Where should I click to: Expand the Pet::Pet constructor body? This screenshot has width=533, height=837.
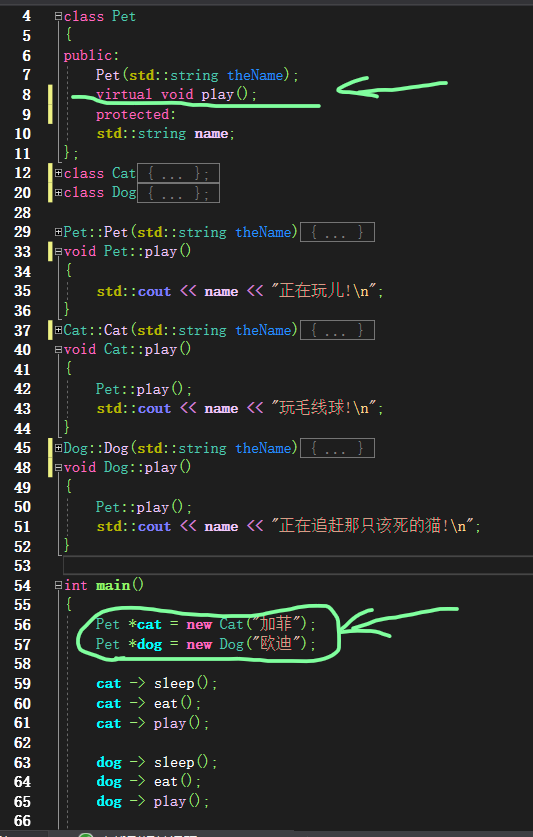coord(58,232)
